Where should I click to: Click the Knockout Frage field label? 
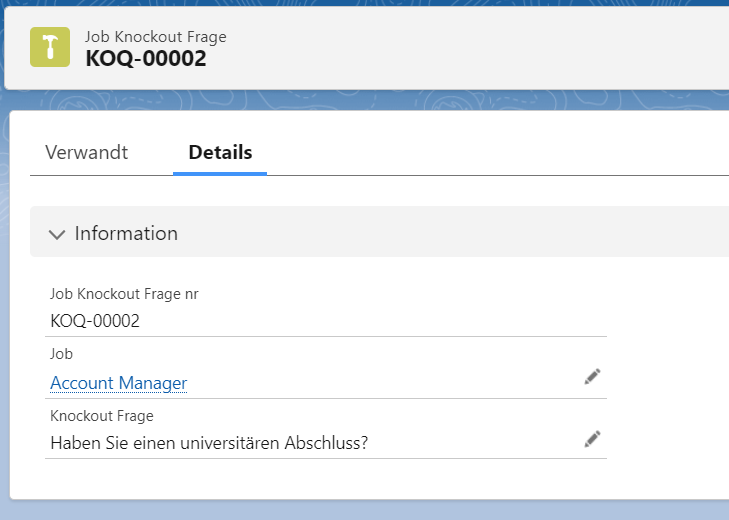tap(102, 416)
